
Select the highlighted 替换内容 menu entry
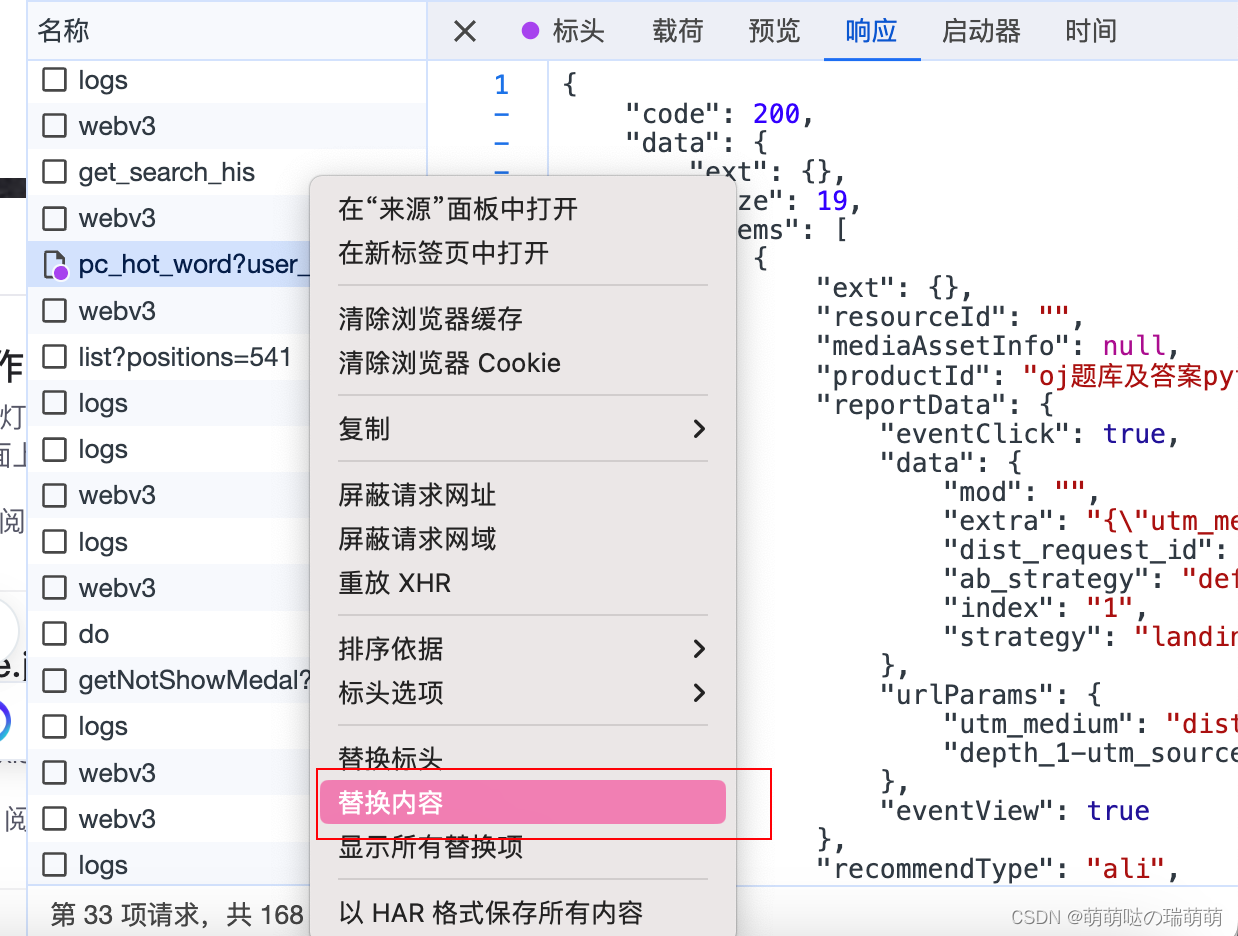522,803
